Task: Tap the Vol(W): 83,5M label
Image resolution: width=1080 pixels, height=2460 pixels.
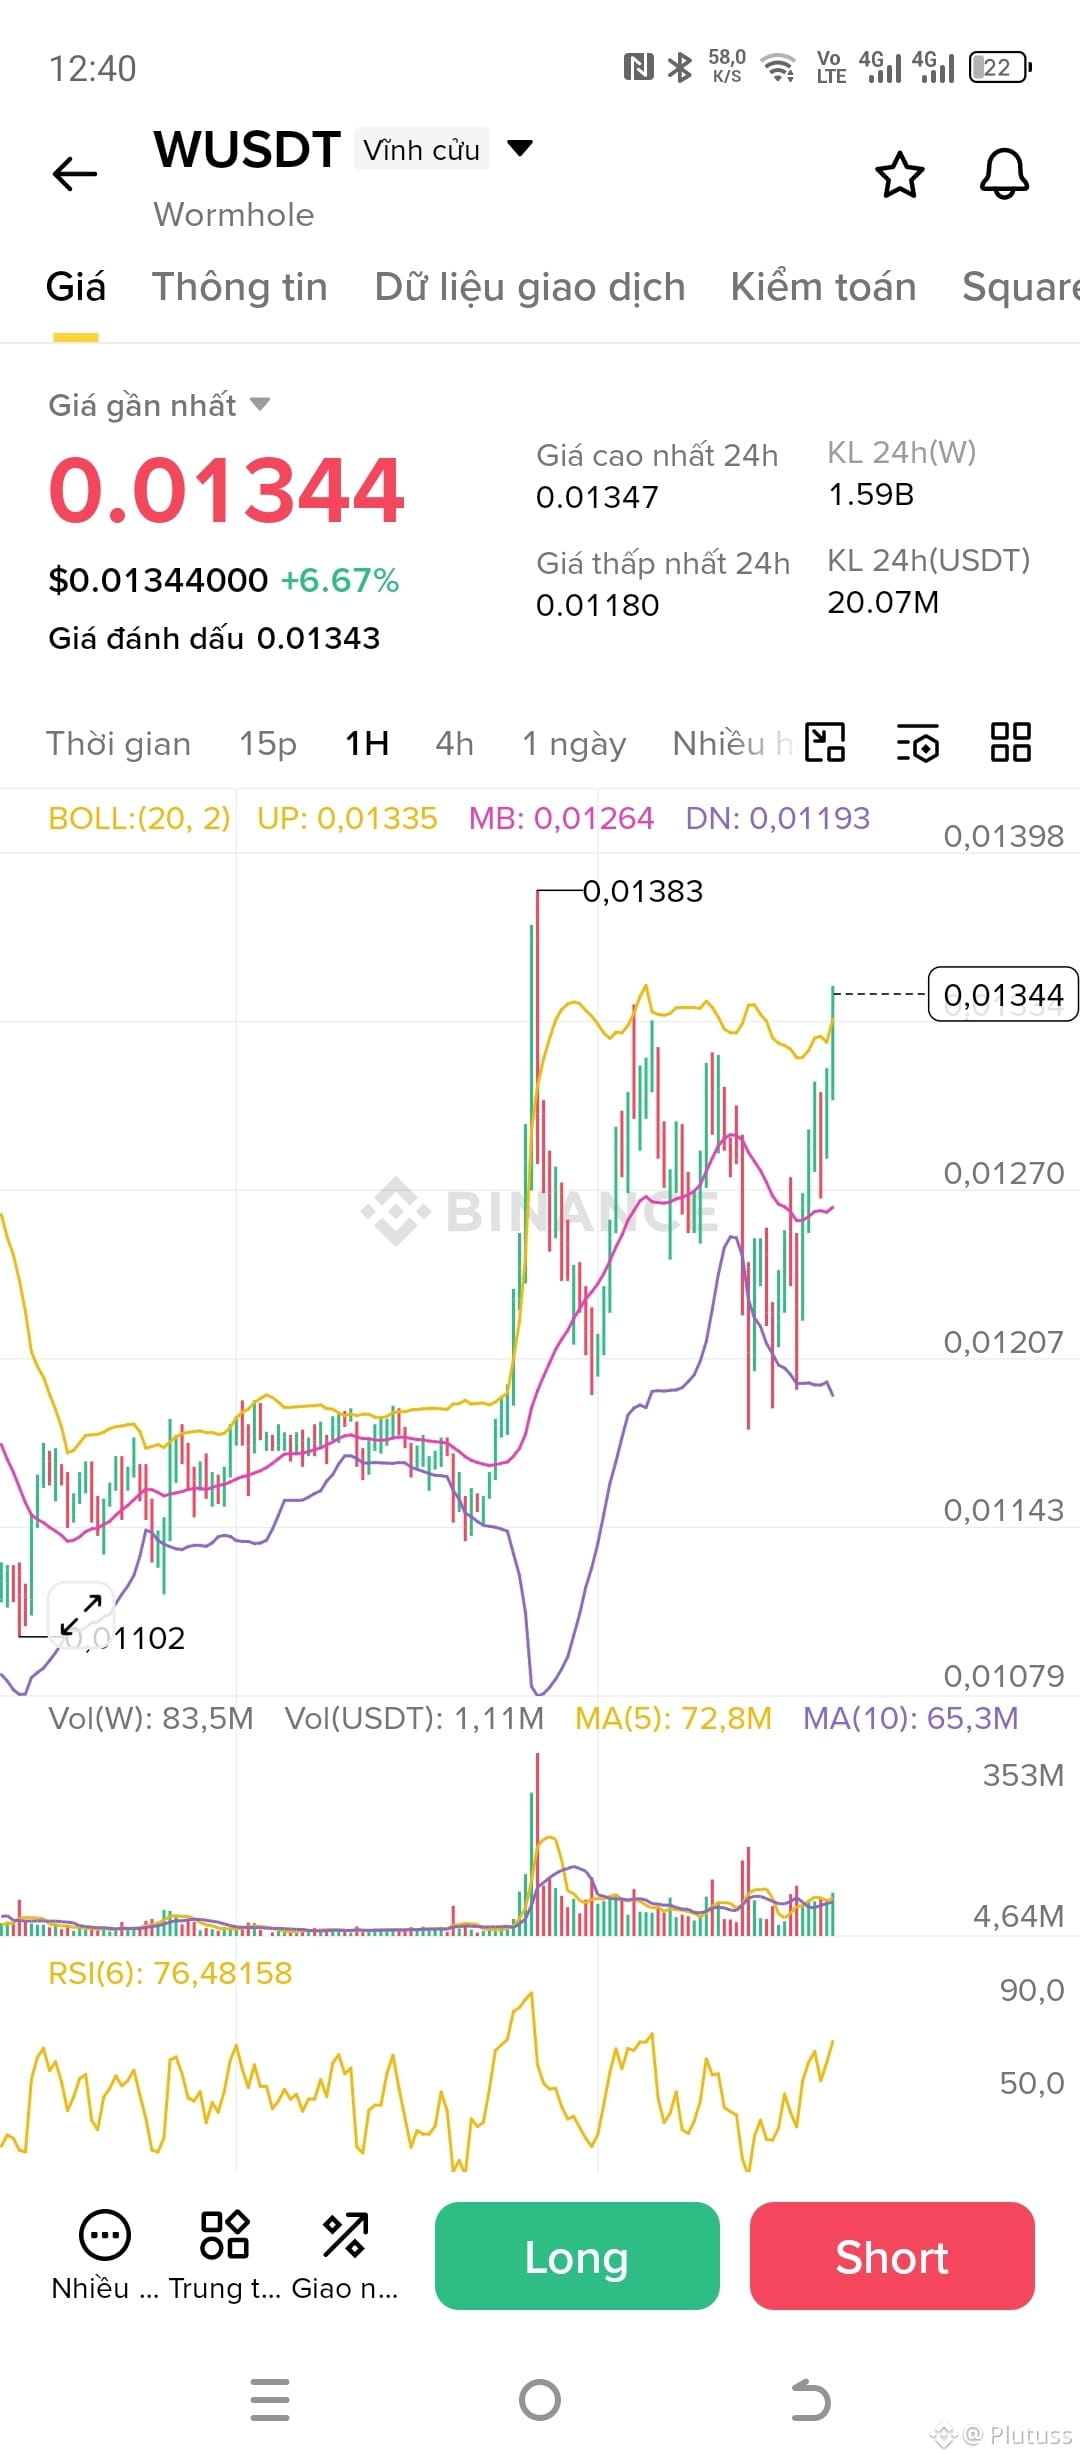Action: click(x=151, y=1718)
